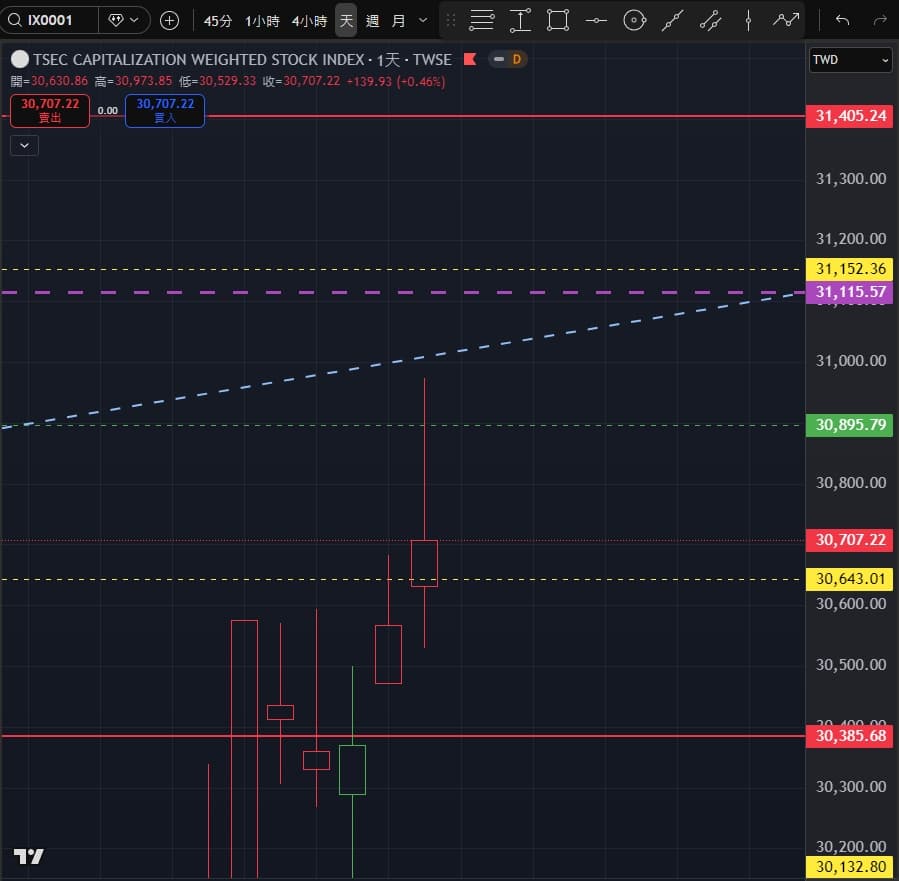
Task: Click the 高=30,973.85 high value
Action: (x=133, y=81)
